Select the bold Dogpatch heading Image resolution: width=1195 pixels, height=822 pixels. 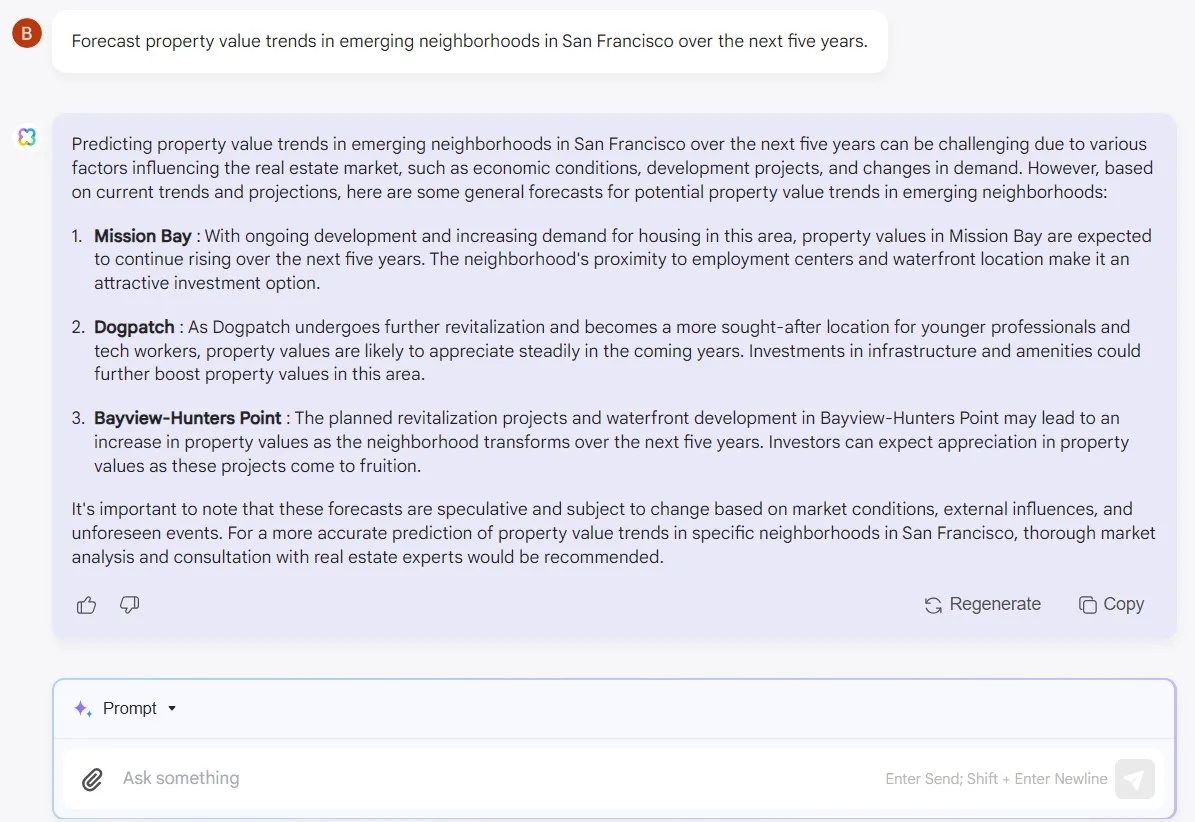click(134, 327)
